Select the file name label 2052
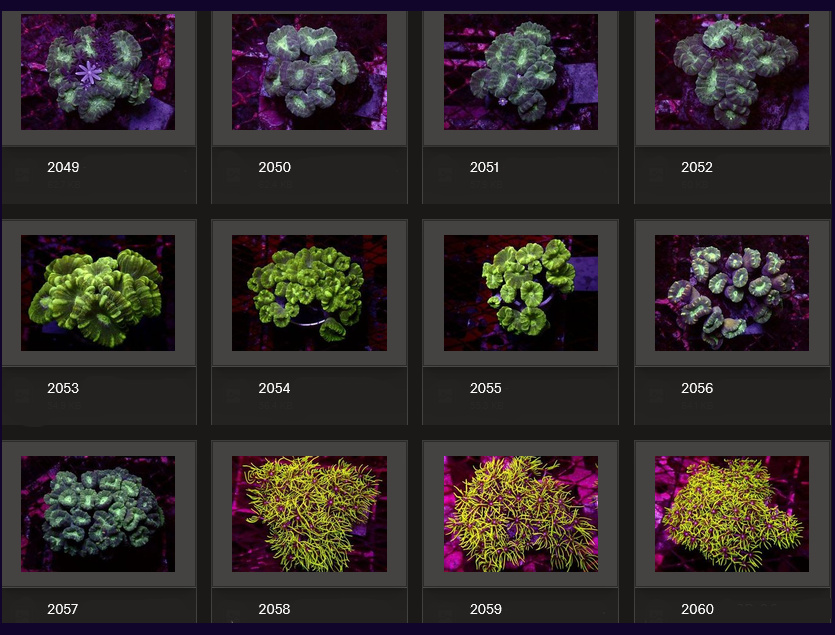The height and width of the screenshot is (635, 835). pos(697,167)
